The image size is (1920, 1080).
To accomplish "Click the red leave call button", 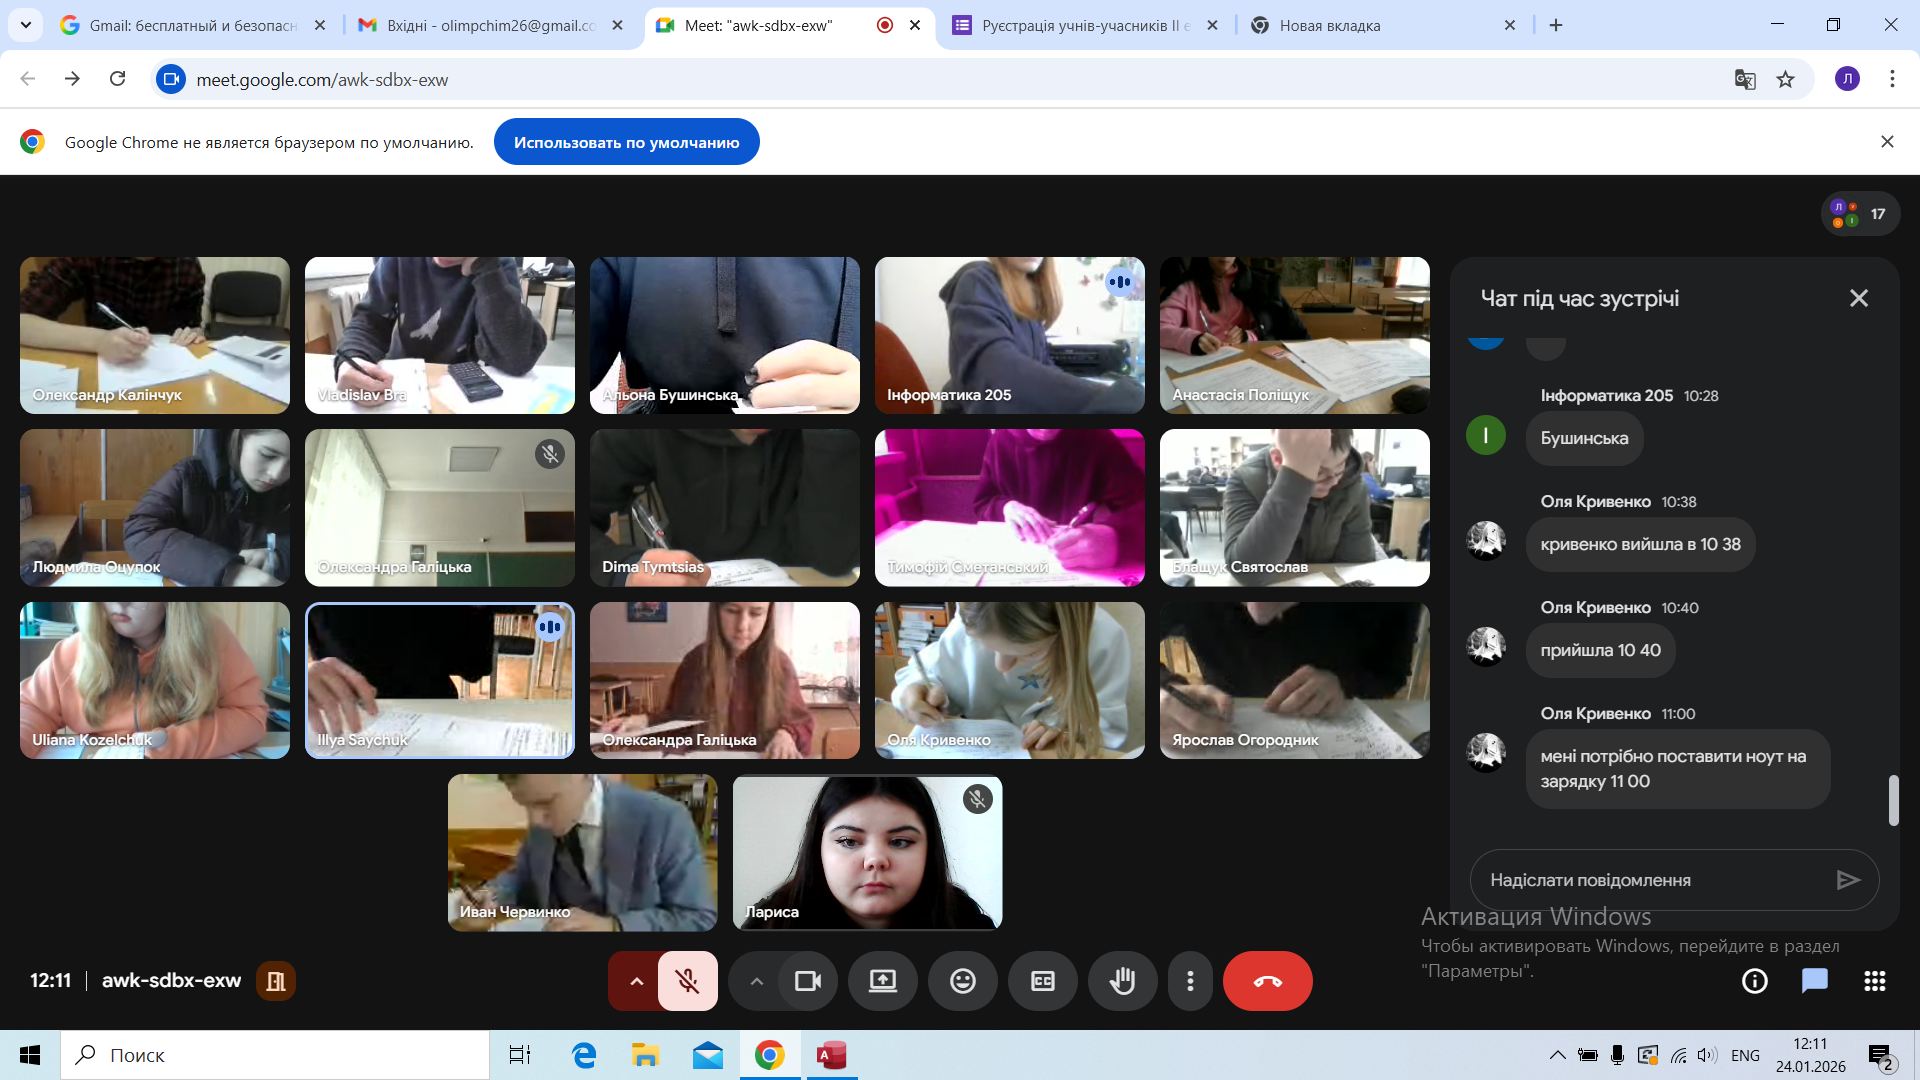I will (x=1267, y=981).
